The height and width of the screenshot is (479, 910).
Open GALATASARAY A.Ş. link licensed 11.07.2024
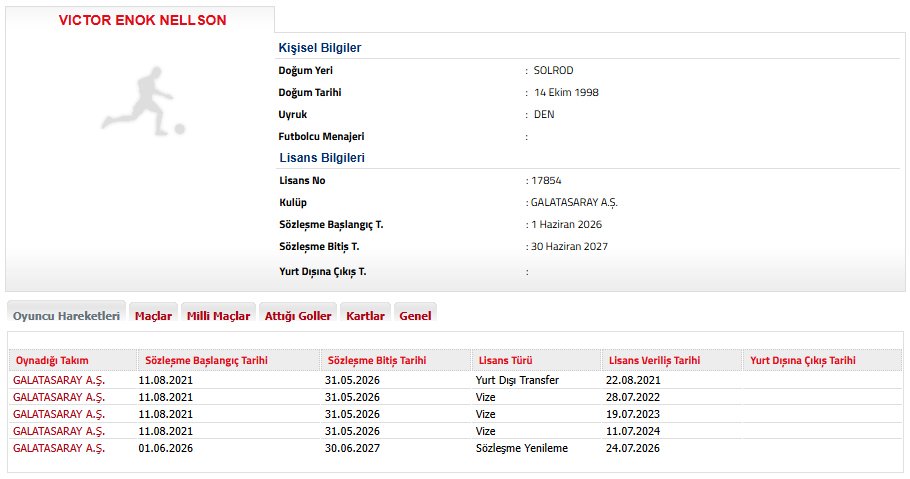point(59,431)
